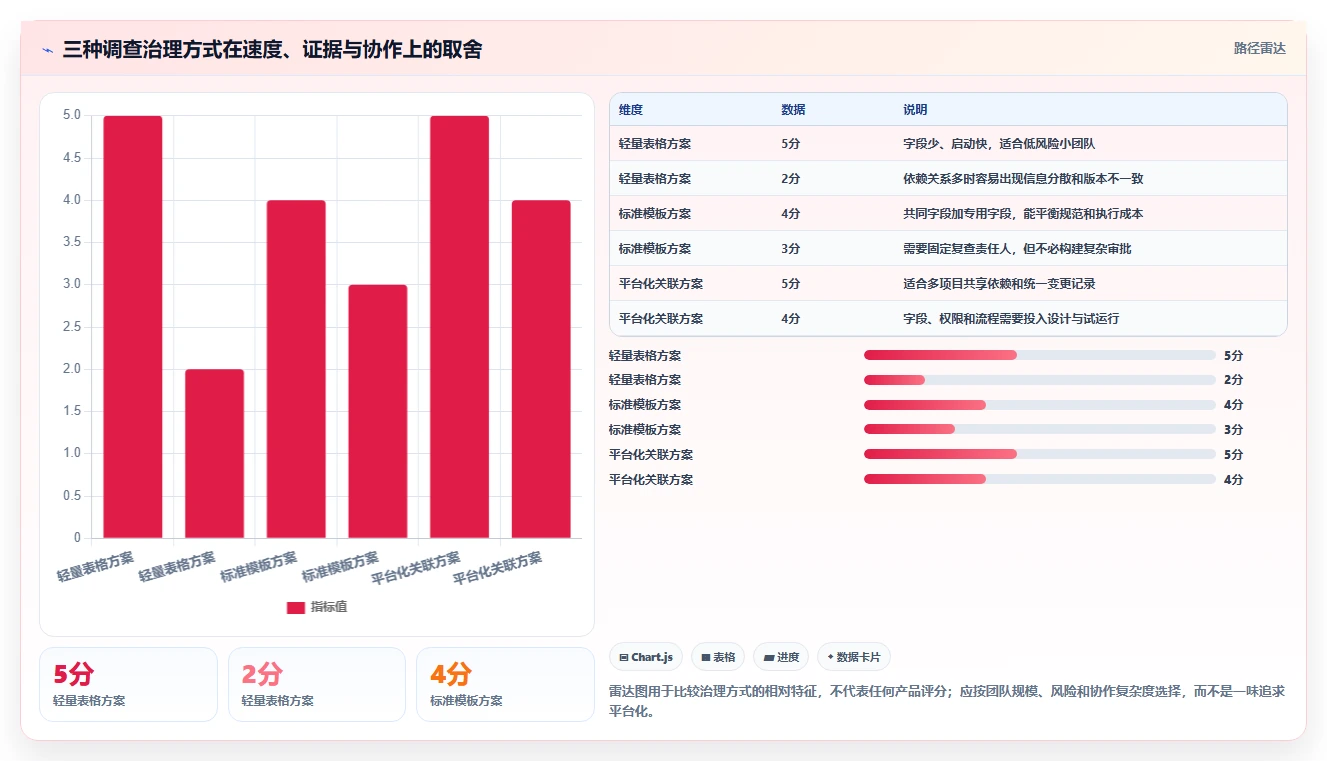This screenshot has width=1327, height=761.
Task: Click 平台化关联方案 in the '适合多项目共享依赖' table row
Action: point(661,284)
